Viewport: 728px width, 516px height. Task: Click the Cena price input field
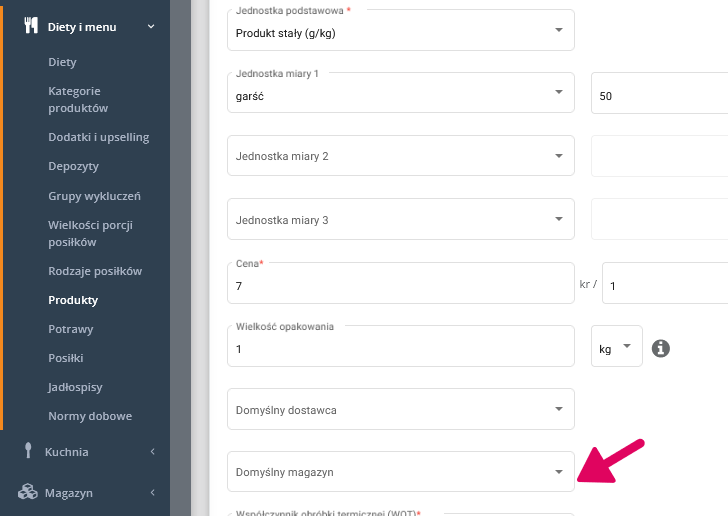coord(400,286)
